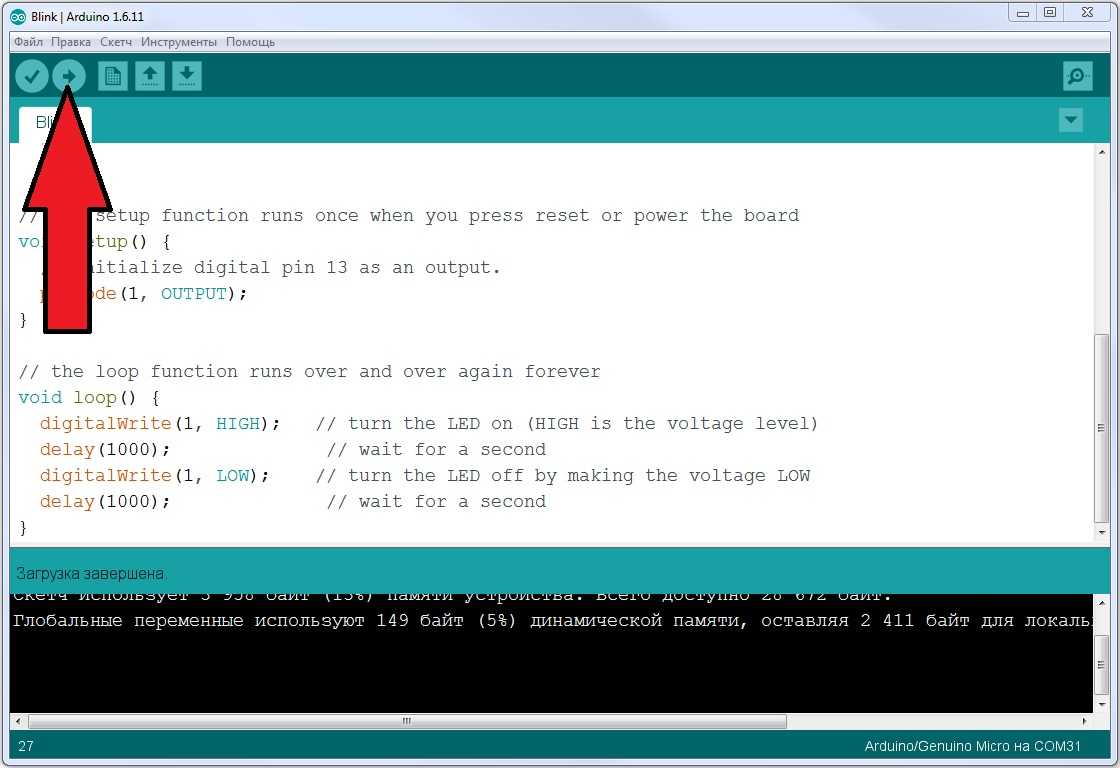Click the Arduino logo in title bar
The image size is (1120, 768).
(18, 13)
